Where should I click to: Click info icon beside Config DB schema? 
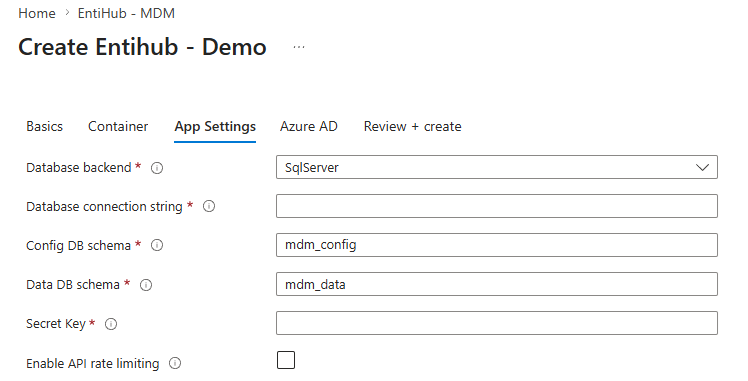[157, 245]
